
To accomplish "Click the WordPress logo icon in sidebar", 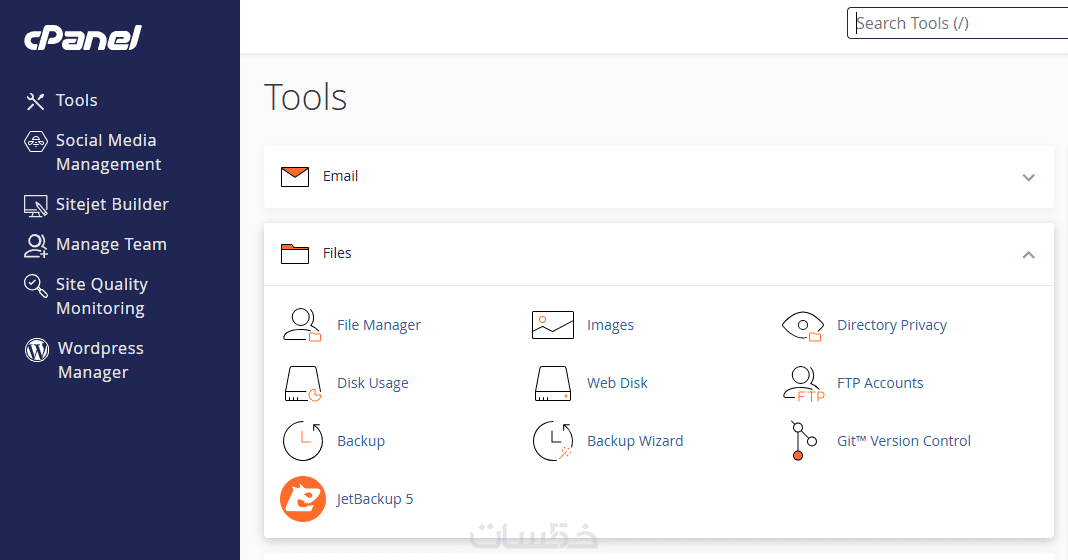I will [37, 349].
